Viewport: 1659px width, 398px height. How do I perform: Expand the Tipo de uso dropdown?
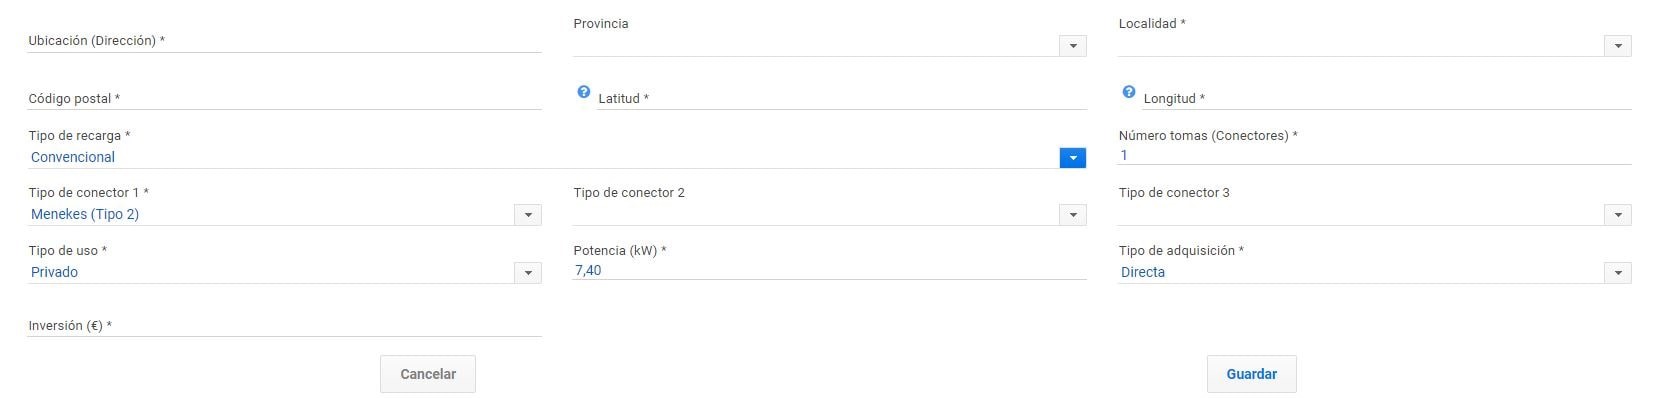(527, 273)
